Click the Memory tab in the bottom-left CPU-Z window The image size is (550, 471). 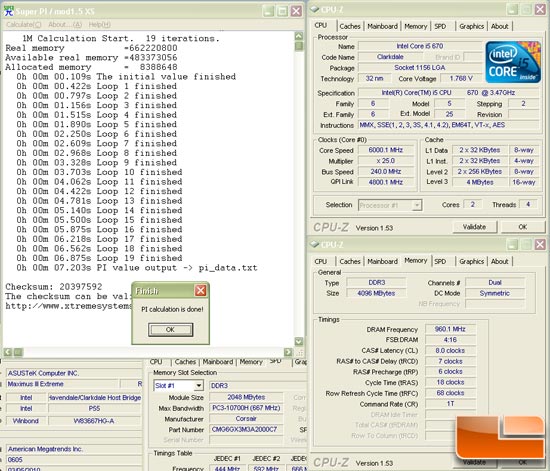tap(251, 362)
